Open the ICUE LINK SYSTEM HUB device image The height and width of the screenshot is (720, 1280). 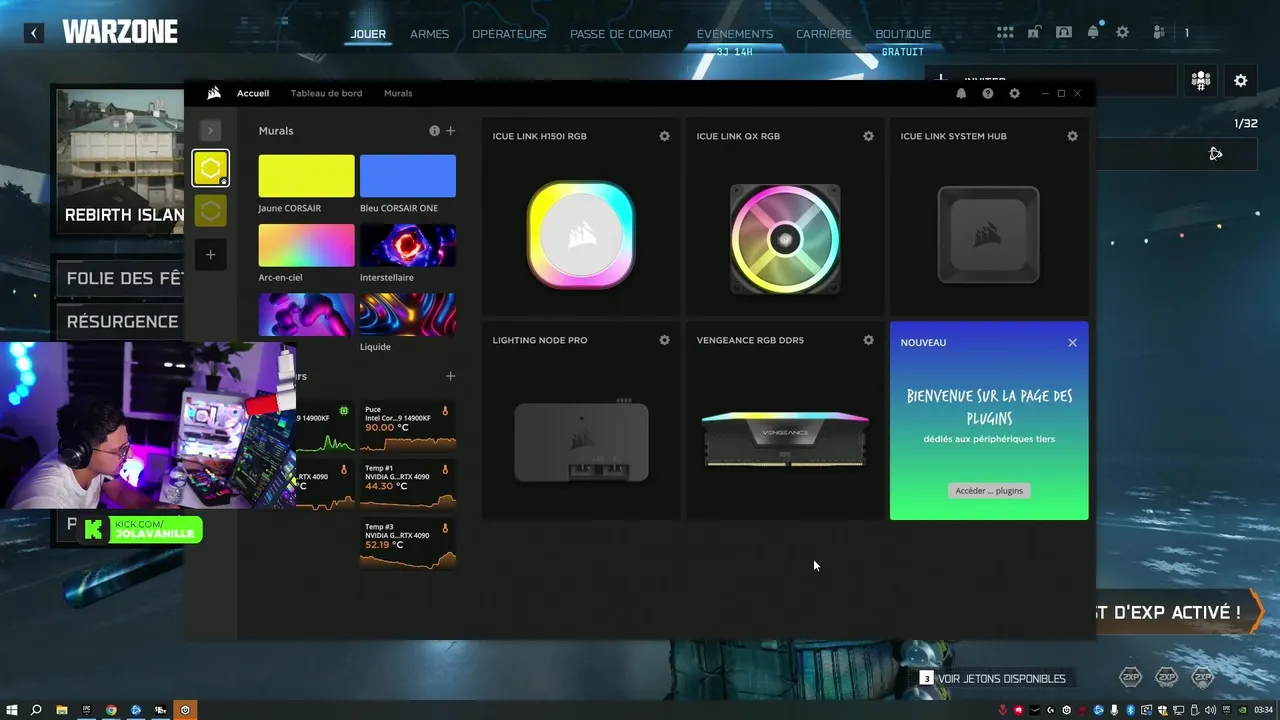[988, 234]
